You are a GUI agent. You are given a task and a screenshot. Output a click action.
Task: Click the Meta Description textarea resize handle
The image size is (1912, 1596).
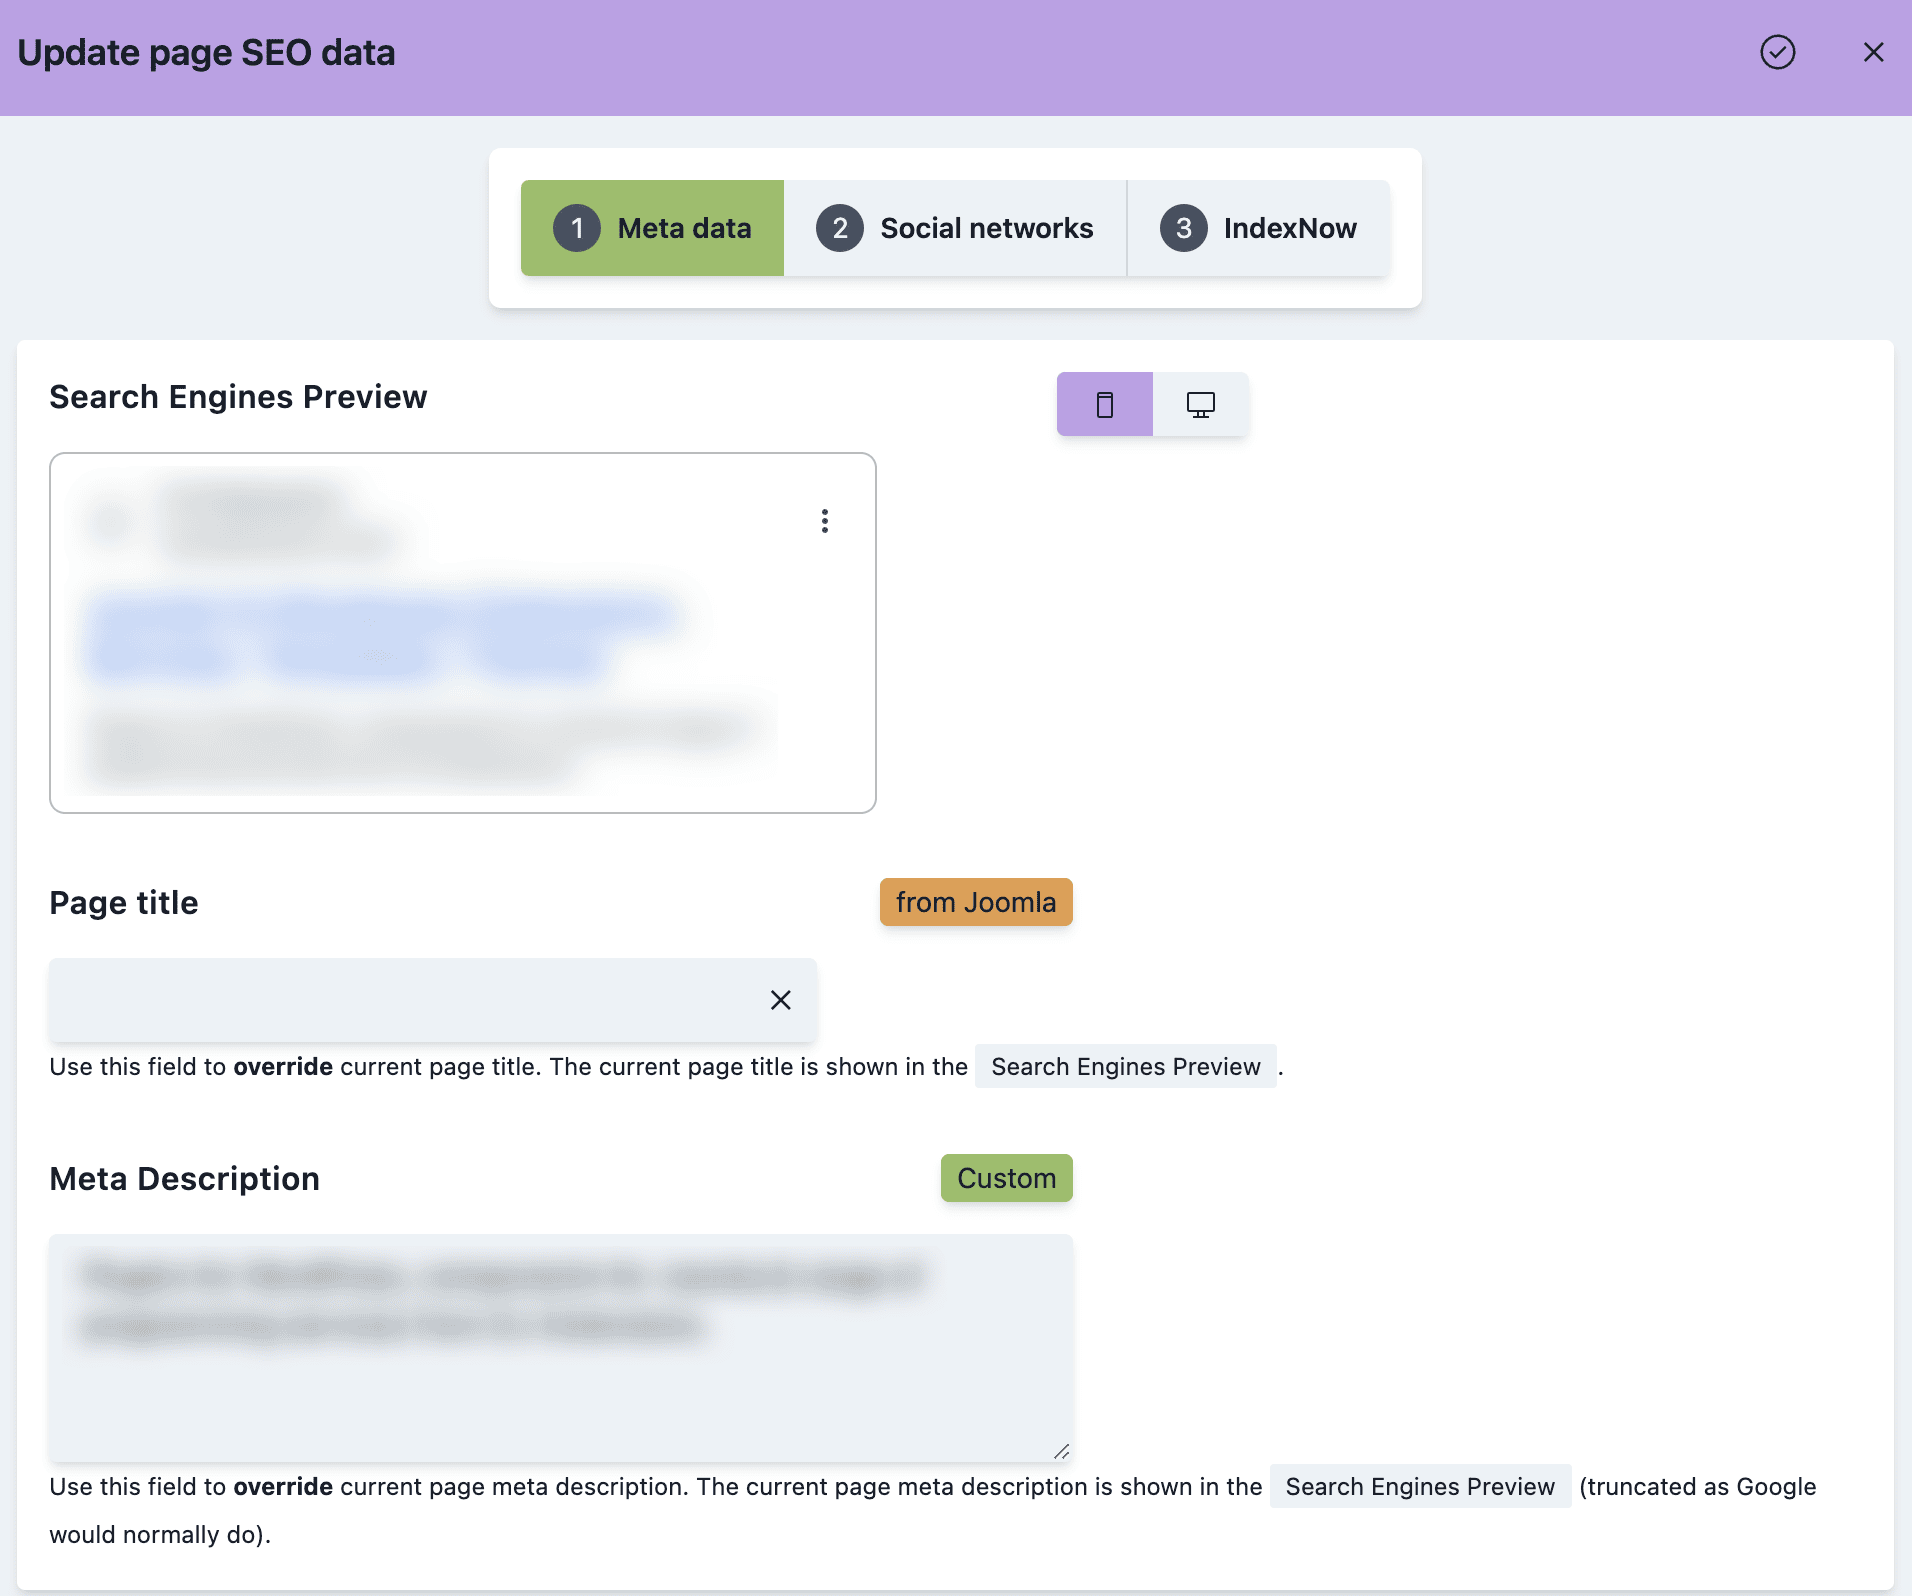point(1061,1451)
